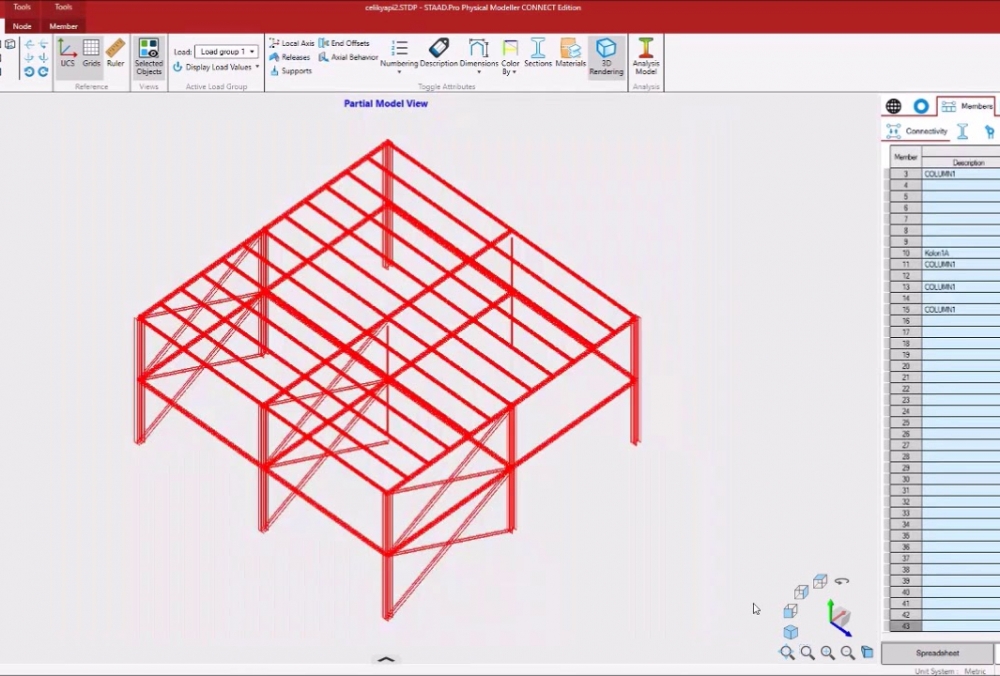Image resolution: width=1000 pixels, height=676 pixels.
Task: Select the Connectivity view button
Action: [917, 130]
